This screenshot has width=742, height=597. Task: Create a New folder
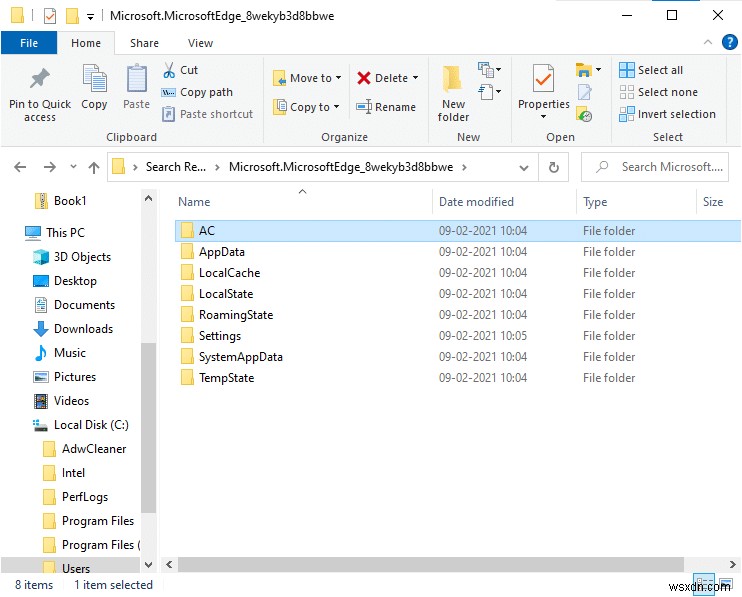453,95
